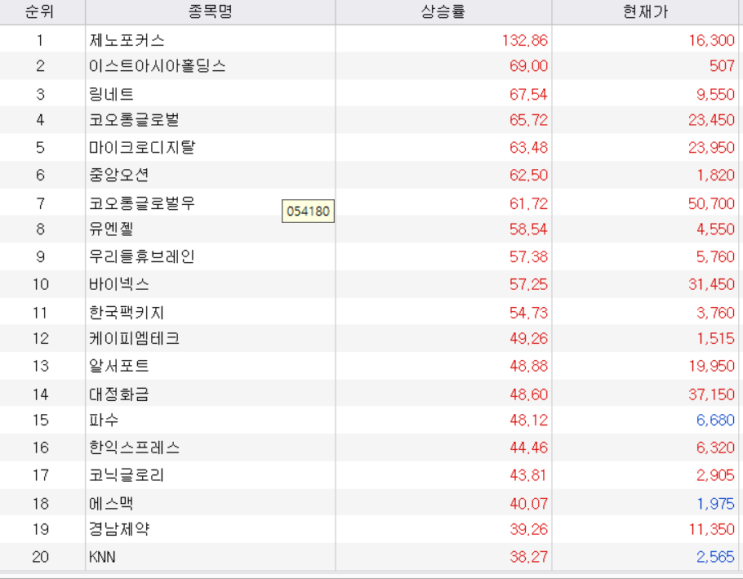
Task: Select stock 케이피엠테크
Action: 135,338
